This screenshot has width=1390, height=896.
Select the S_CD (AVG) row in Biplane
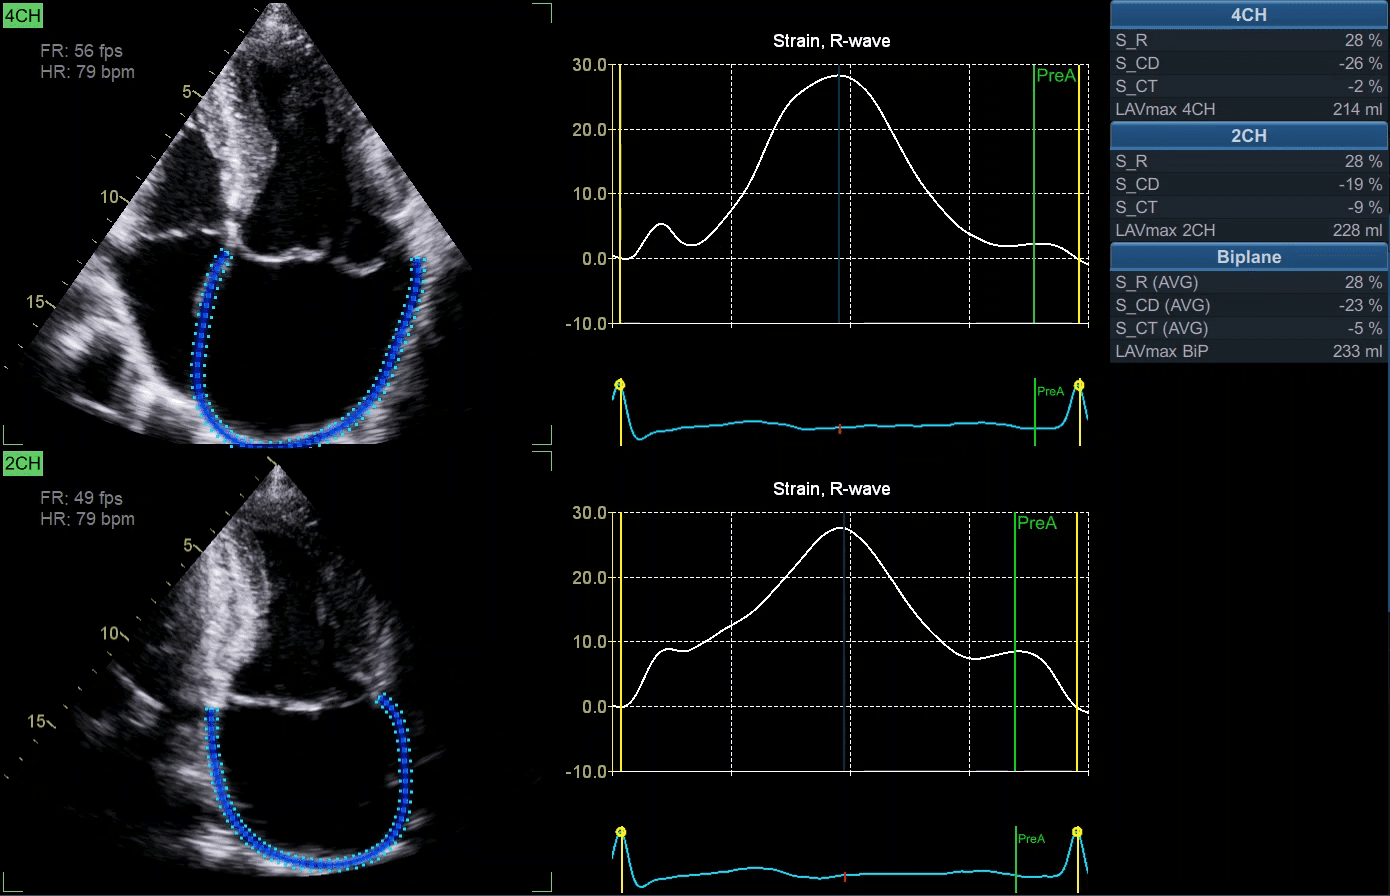point(1248,305)
